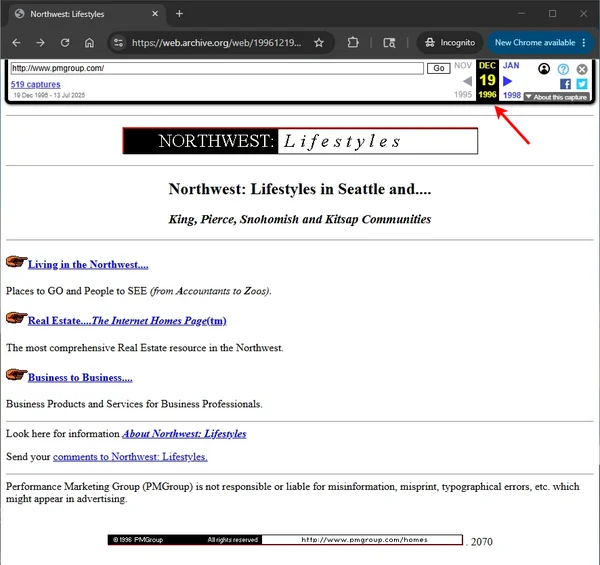Close the Northwest: Lifestyles tab
The image size is (600, 565).
[155, 14]
